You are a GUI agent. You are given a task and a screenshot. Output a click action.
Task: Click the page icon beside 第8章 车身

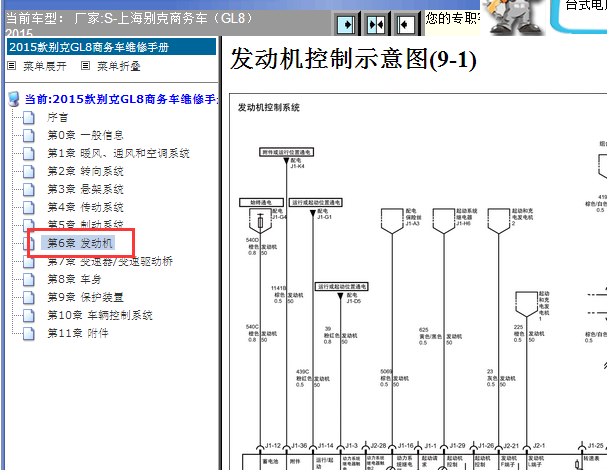coord(29,280)
